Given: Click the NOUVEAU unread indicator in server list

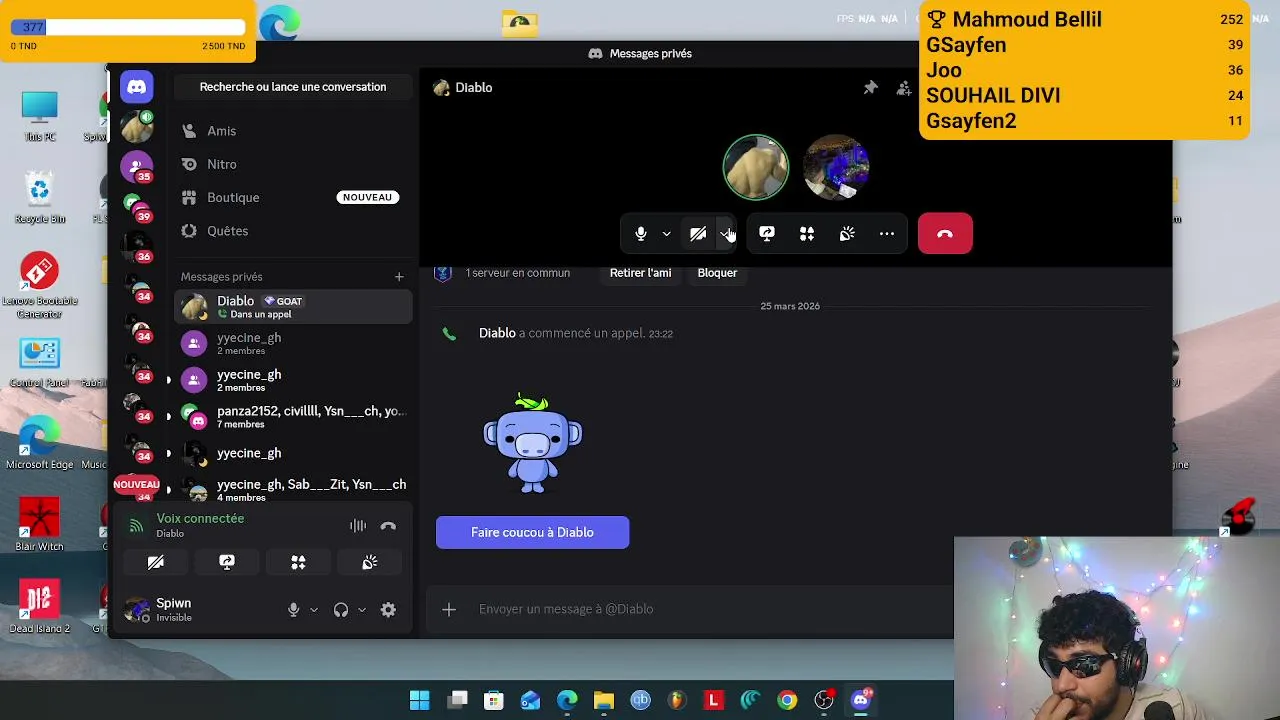Looking at the screenshot, I should tap(136, 484).
